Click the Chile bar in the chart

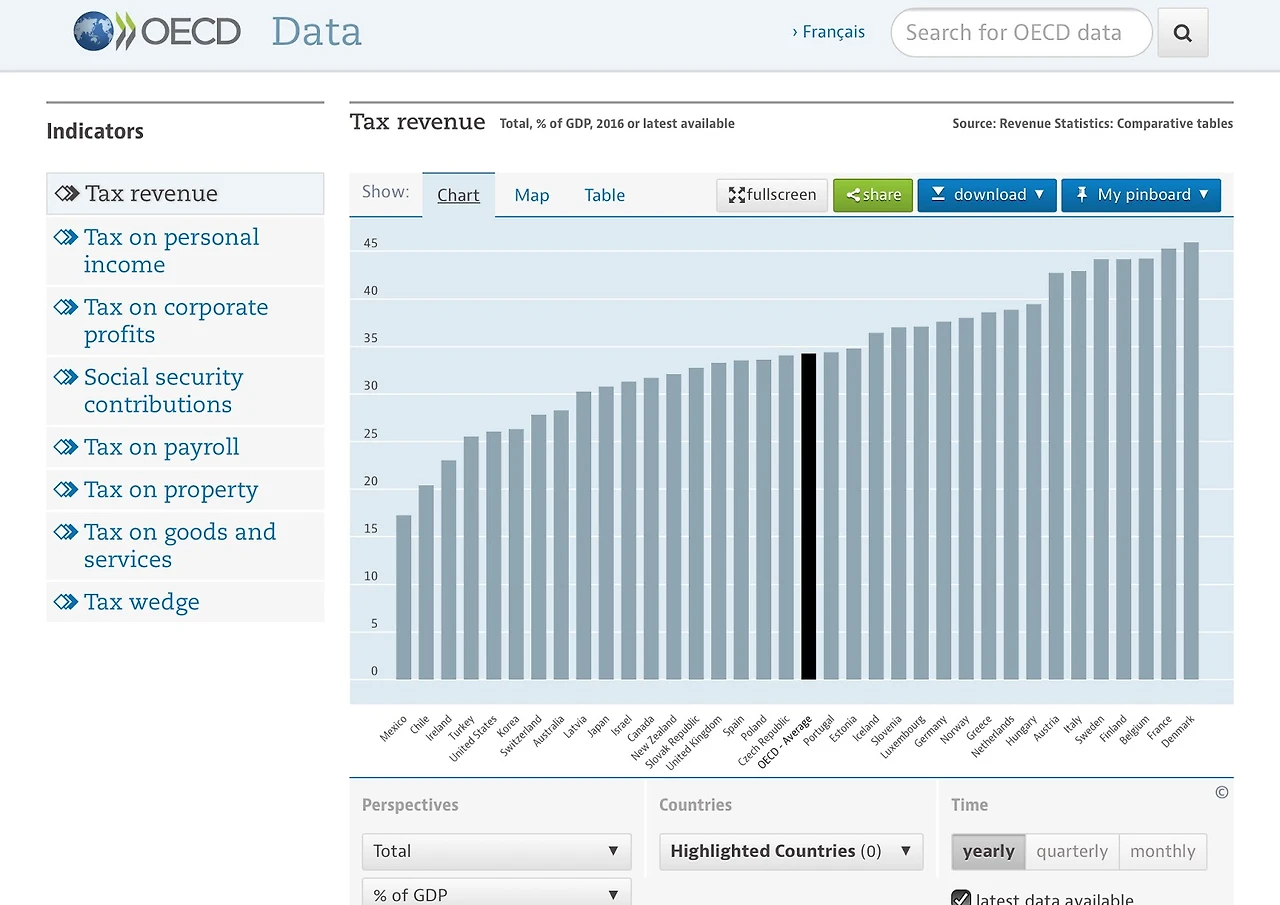[x=426, y=583]
